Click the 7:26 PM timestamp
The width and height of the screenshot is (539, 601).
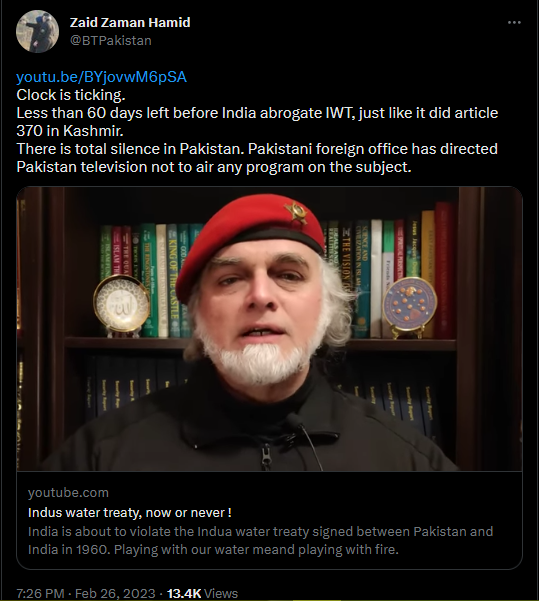[x=40, y=593]
